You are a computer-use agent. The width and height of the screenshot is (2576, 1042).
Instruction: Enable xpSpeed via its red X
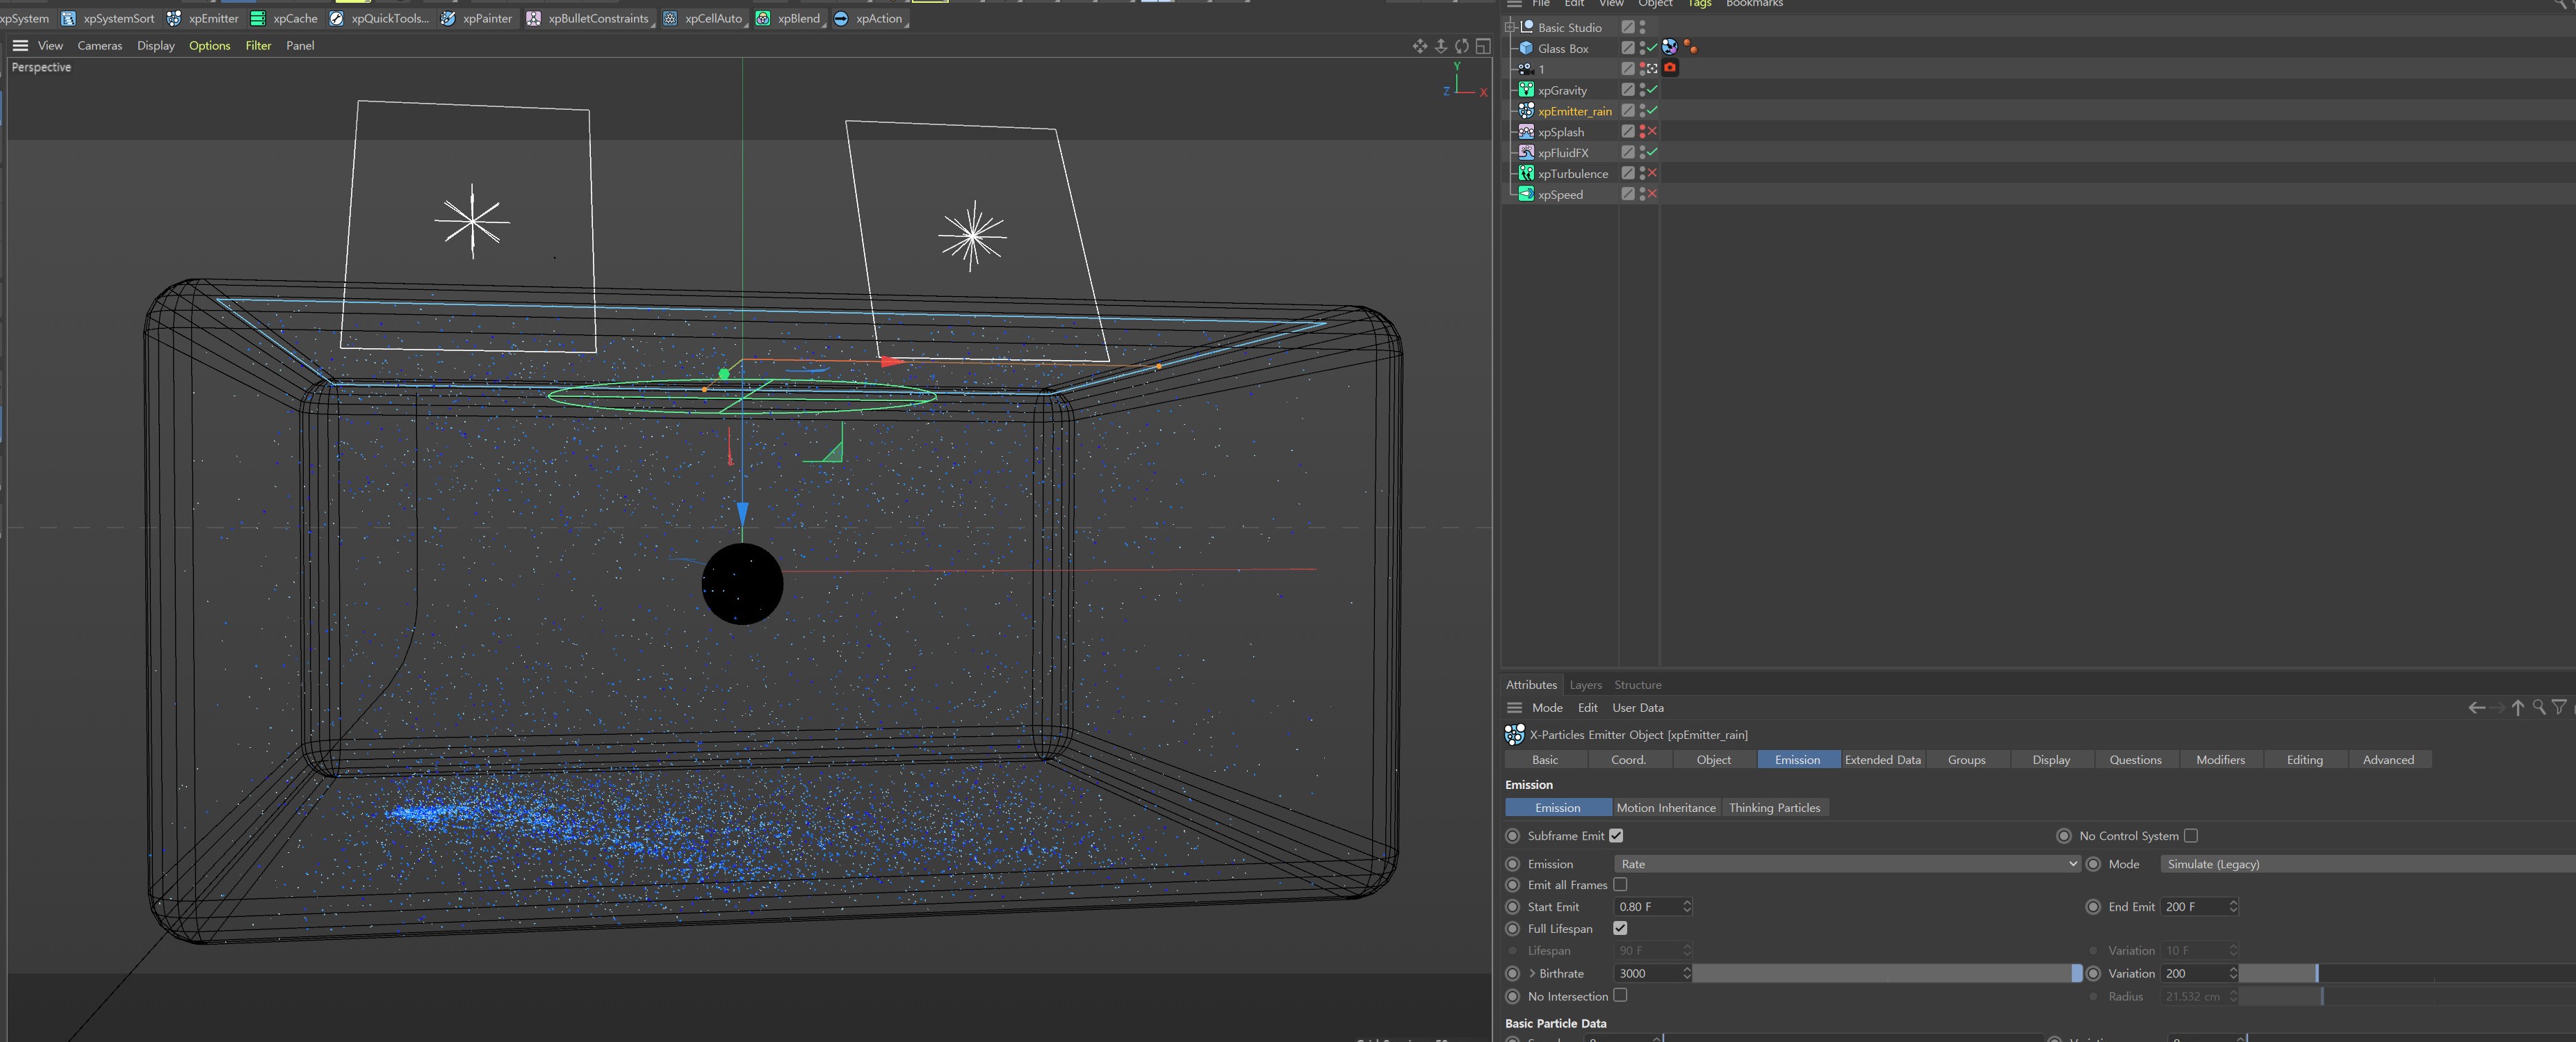[x=1652, y=194]
